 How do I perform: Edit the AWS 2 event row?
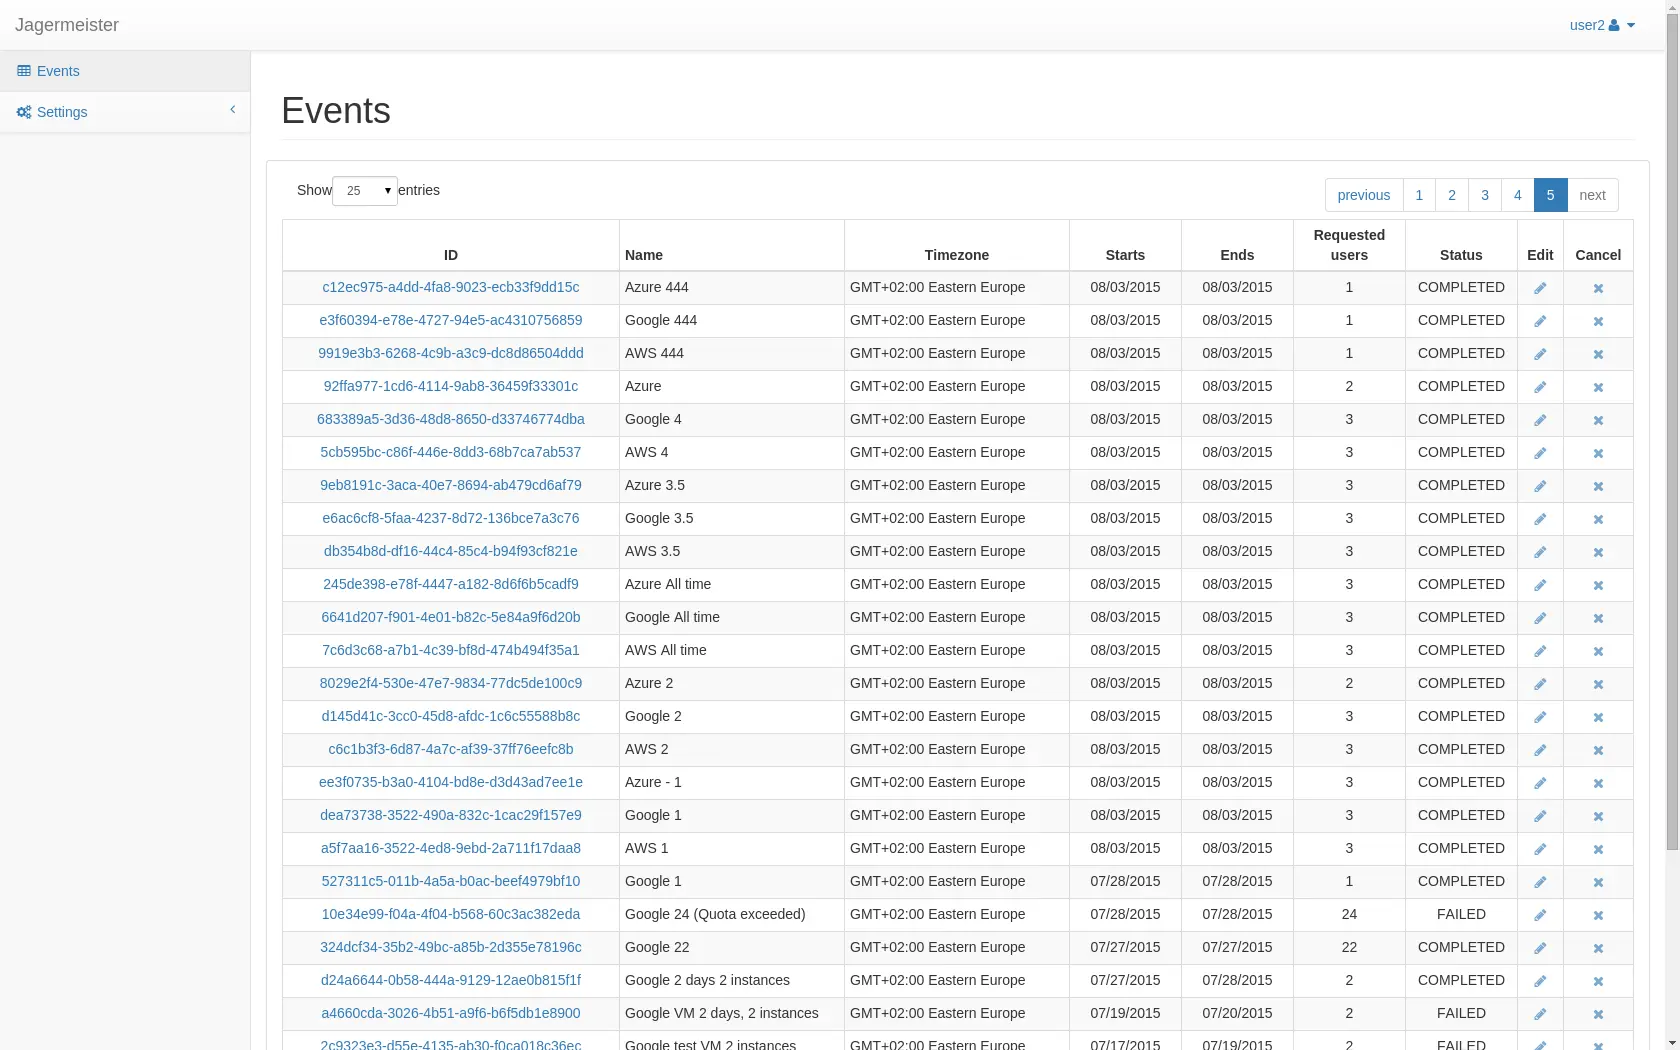(x=1540, y=750)
